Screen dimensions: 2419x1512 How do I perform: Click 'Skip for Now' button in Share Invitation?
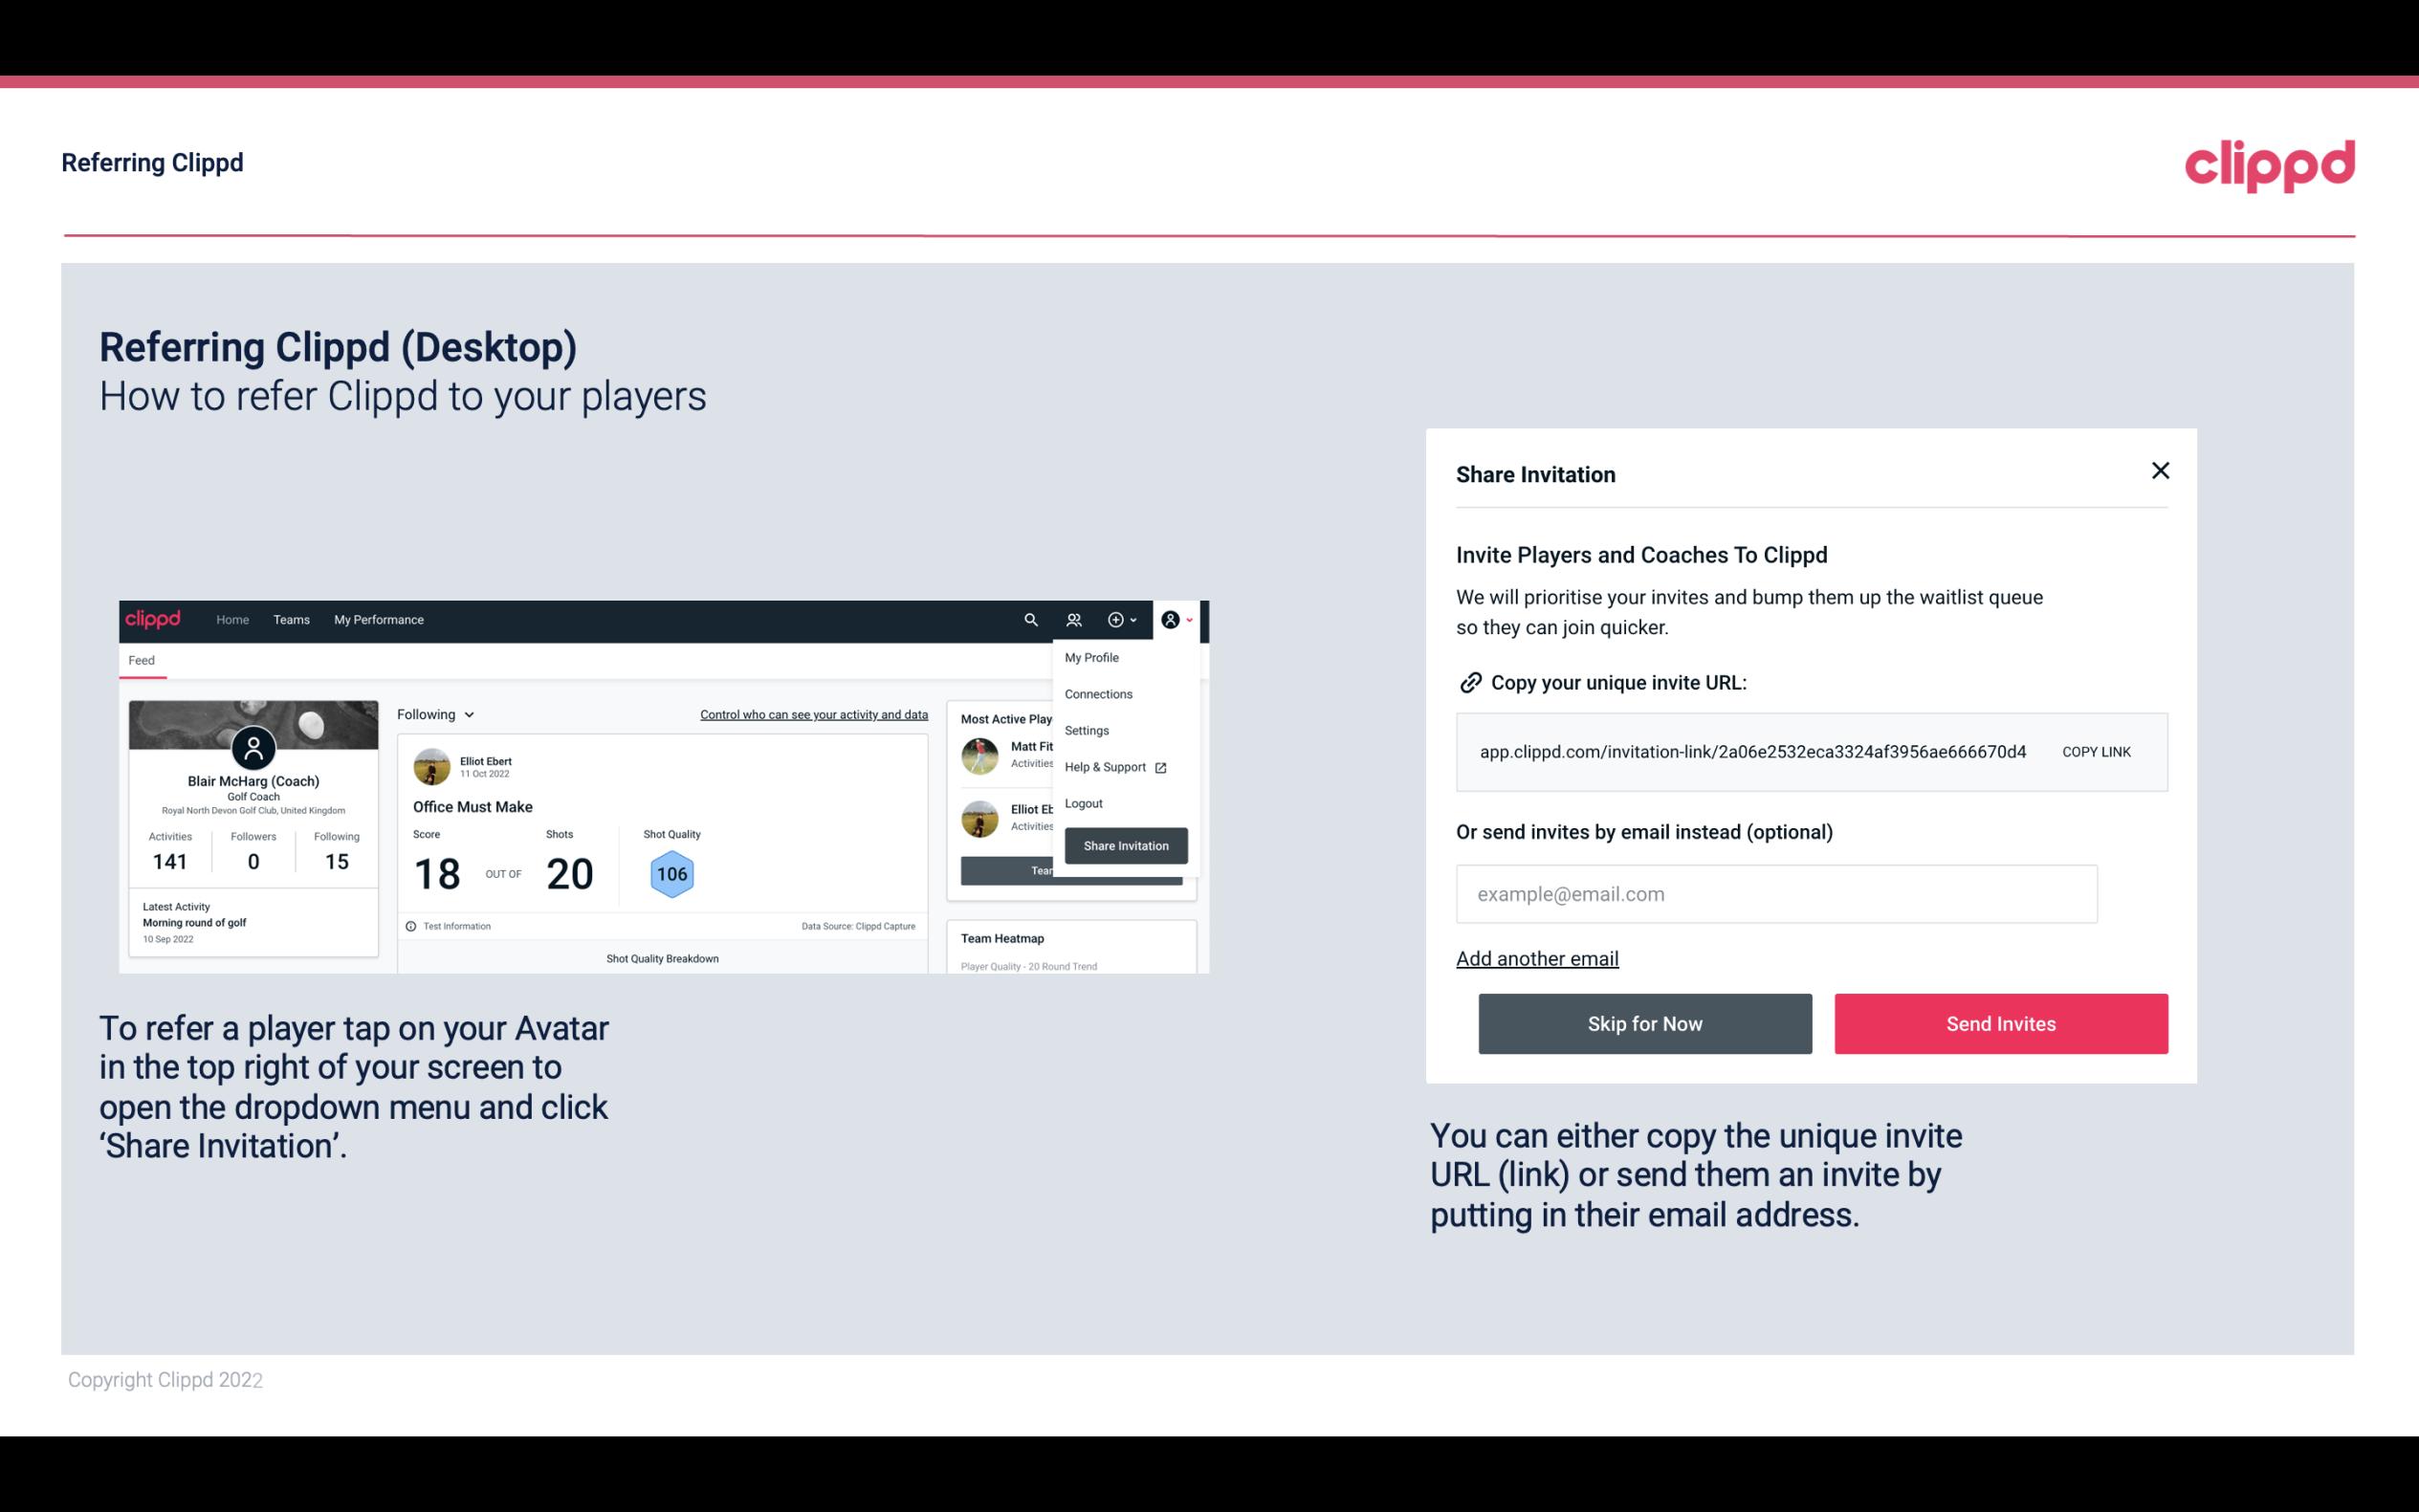1644,1022
